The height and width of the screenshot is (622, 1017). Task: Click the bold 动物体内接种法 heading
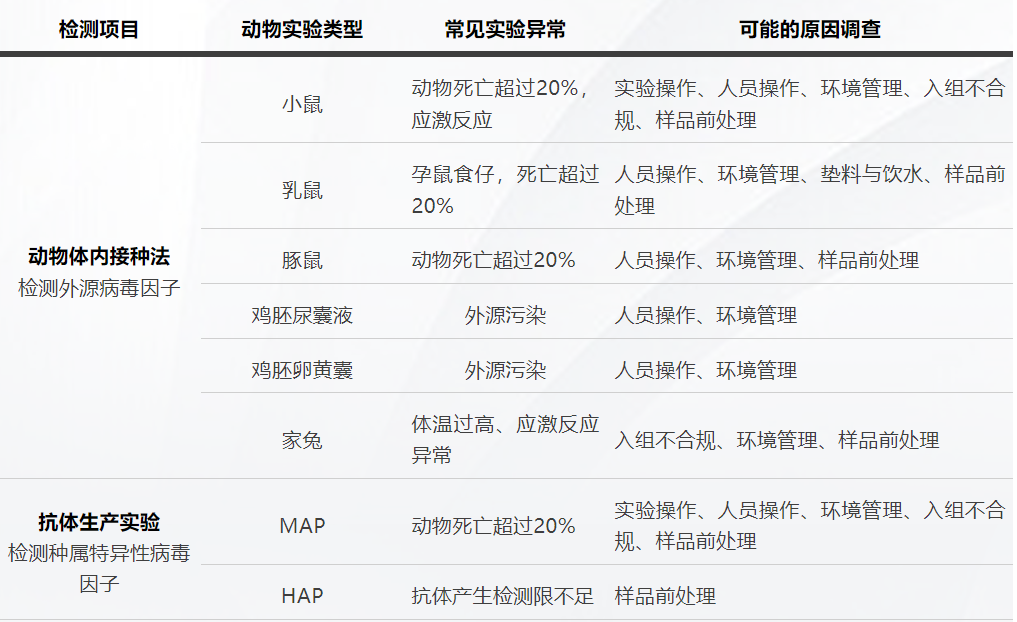click(x=99, y=255)
